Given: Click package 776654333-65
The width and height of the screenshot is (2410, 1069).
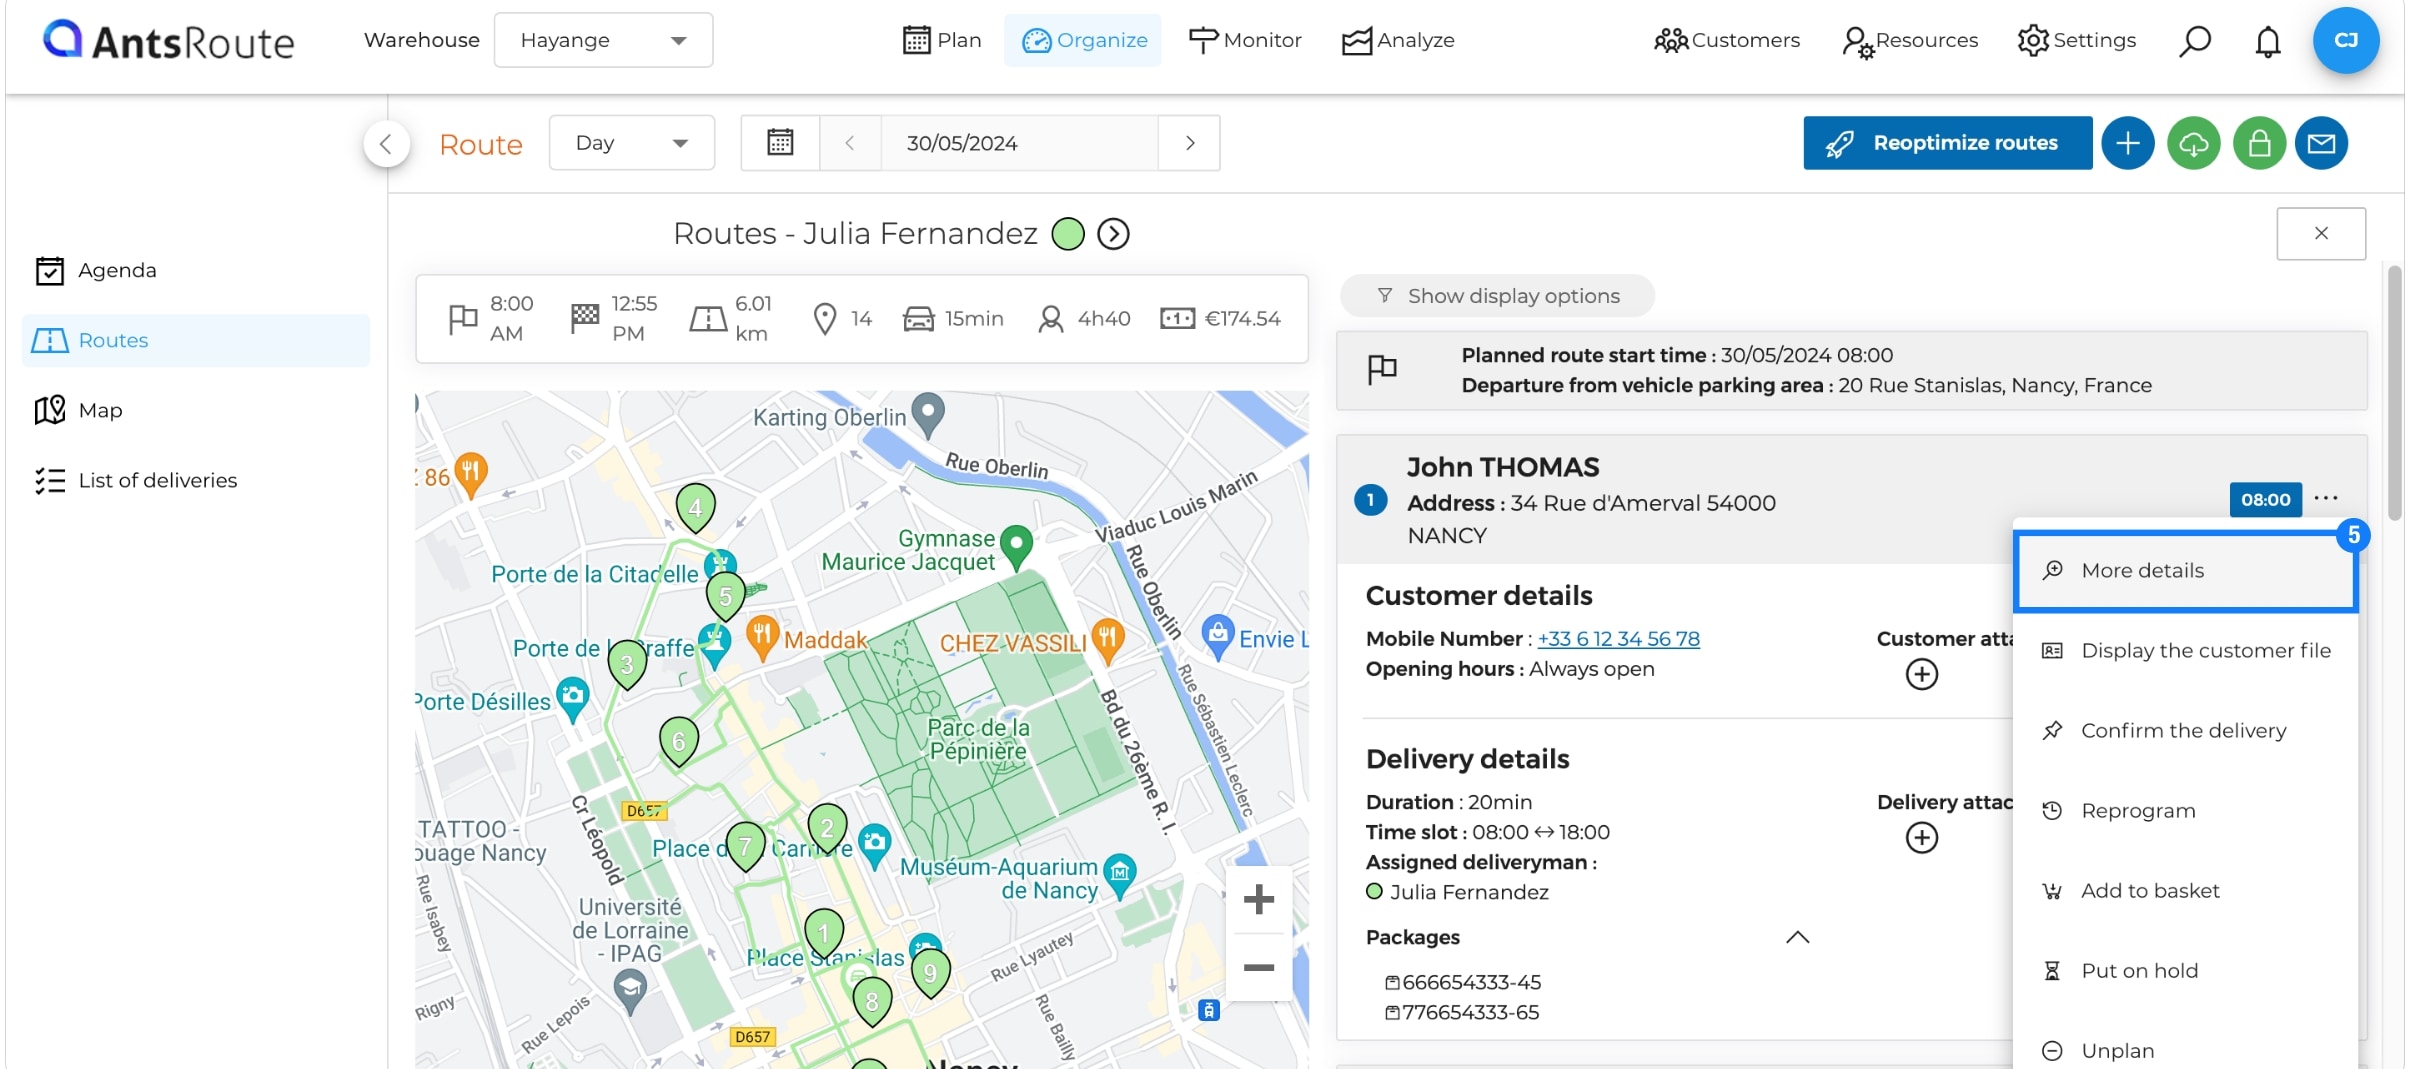Looking at the screenshot, I should click(1462, 1012).
